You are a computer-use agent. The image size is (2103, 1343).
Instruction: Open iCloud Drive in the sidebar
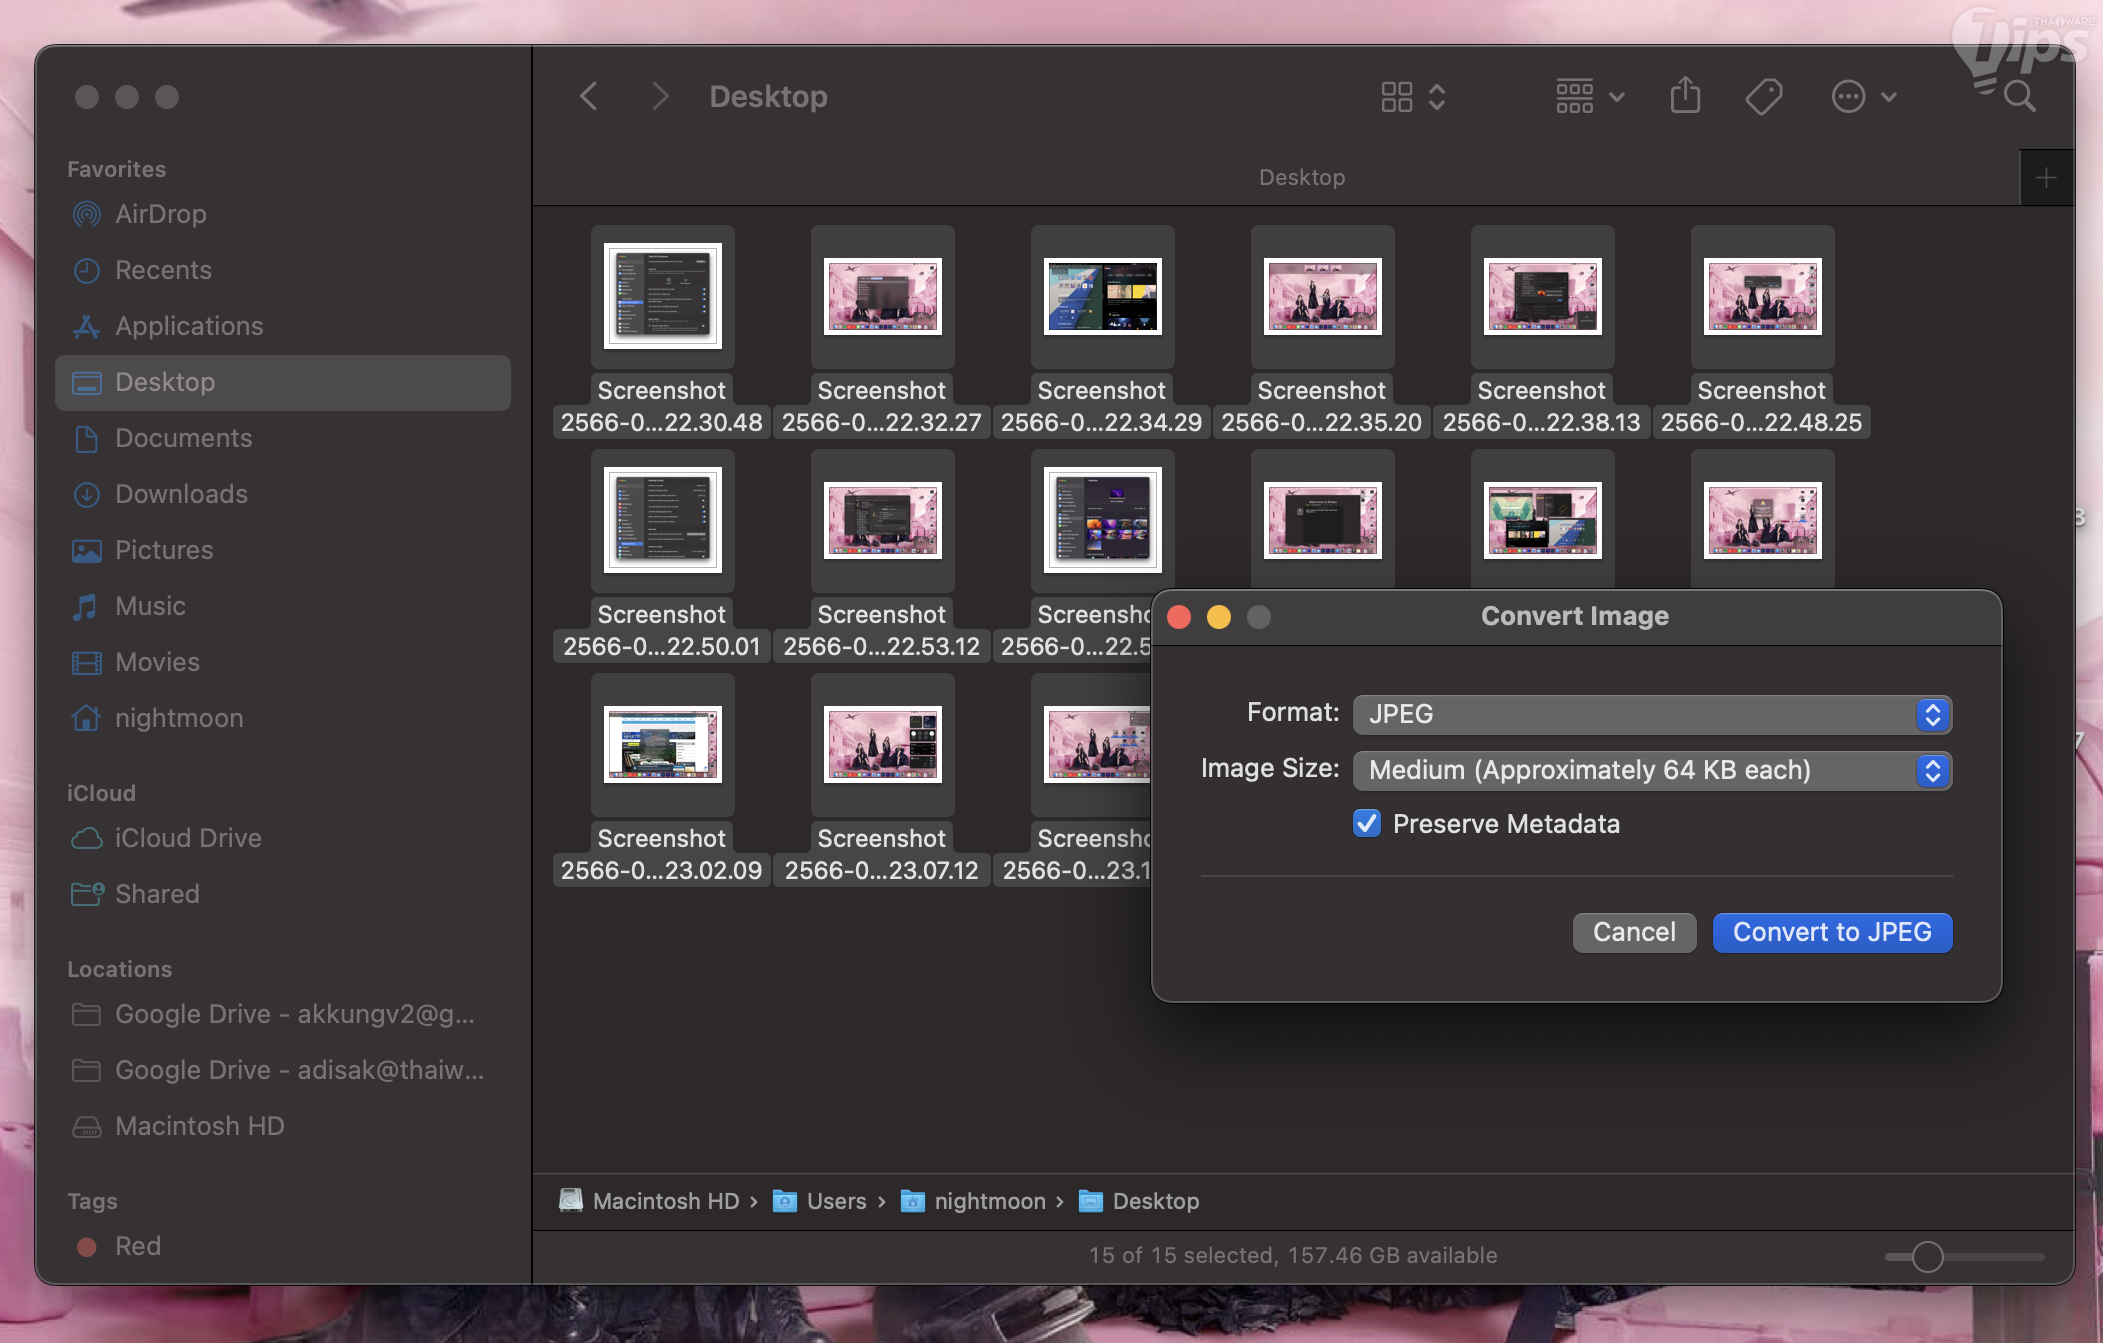(x=188, y=838)
